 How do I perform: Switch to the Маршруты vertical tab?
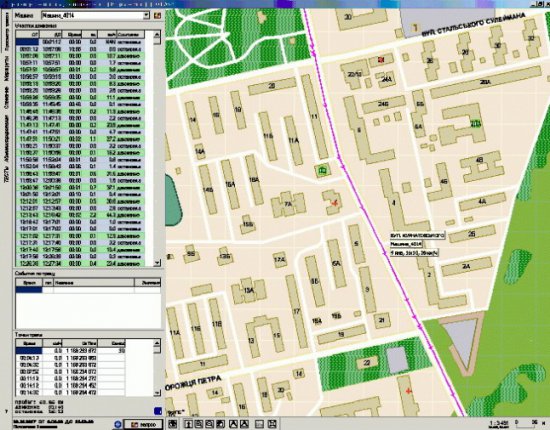point(7,69)
